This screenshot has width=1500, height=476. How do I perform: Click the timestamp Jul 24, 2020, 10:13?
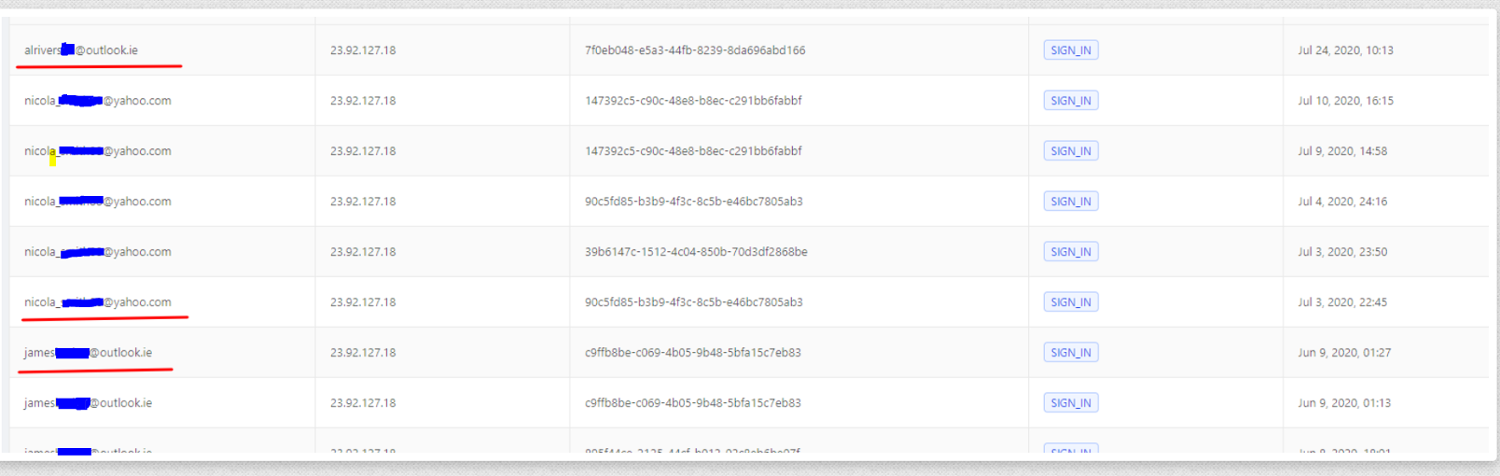click(x=1345, y=50)
